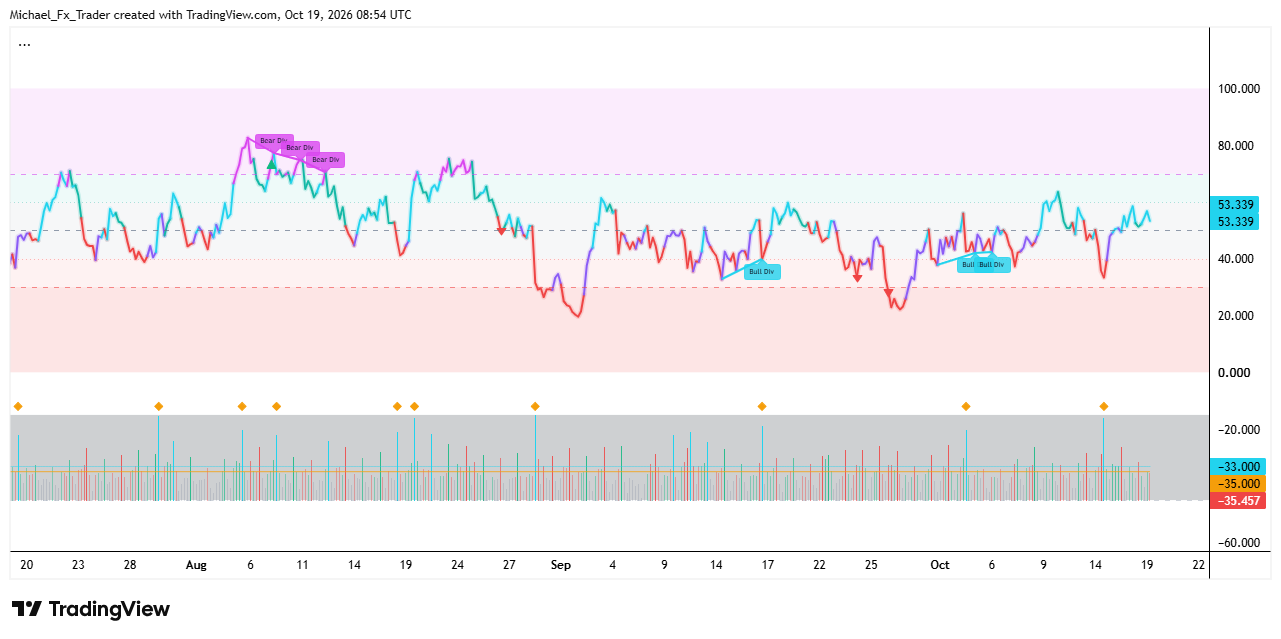This screenshot has width=1281, height=639.
Task: Click the 25 date label on time axis
Action: pyautogui.click(x=871, y=565)
